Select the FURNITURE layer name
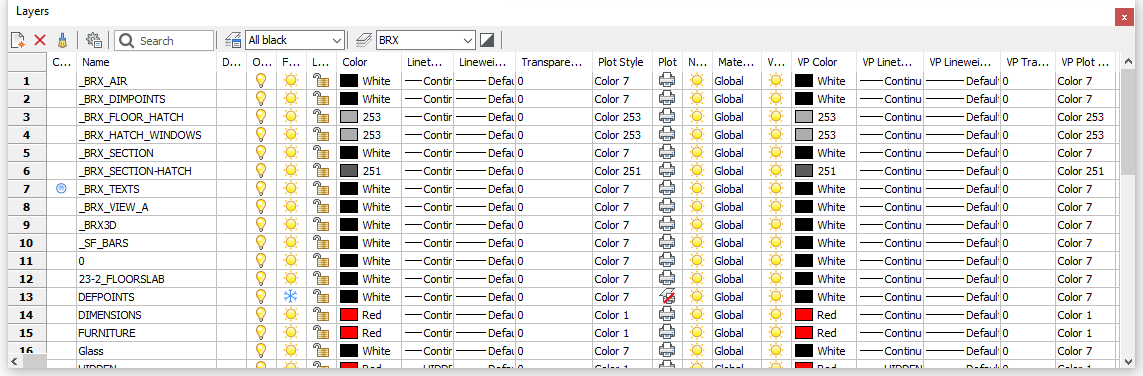Screen dimensions: 1143x376 106,333
